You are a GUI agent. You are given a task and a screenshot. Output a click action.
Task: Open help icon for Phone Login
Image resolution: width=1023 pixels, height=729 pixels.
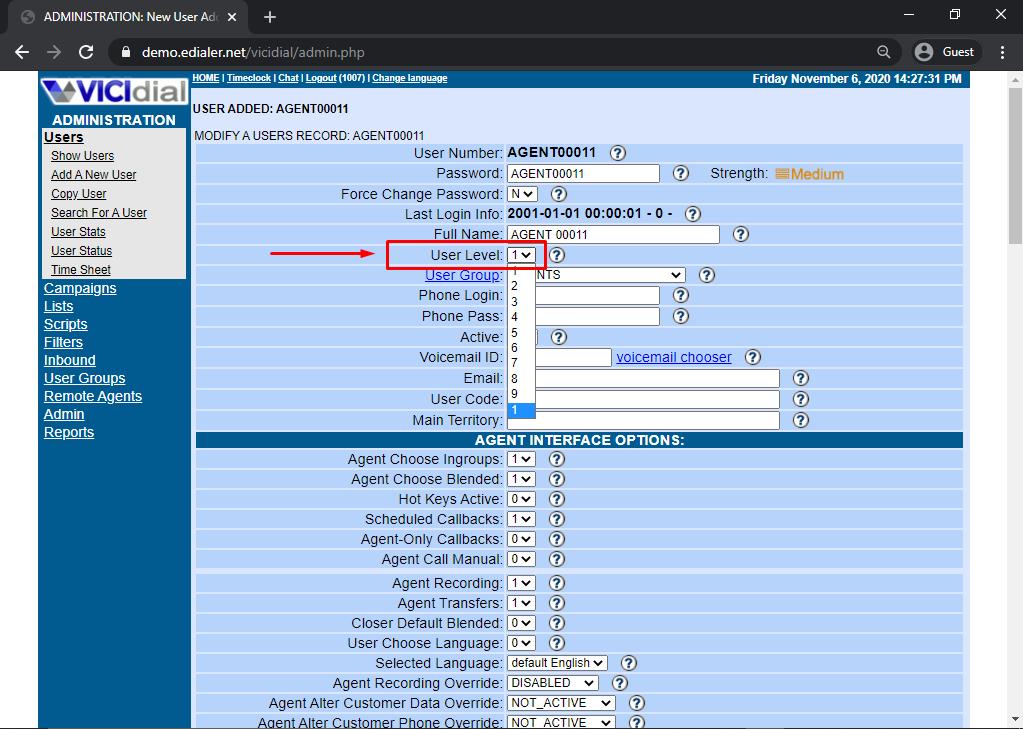680,296
